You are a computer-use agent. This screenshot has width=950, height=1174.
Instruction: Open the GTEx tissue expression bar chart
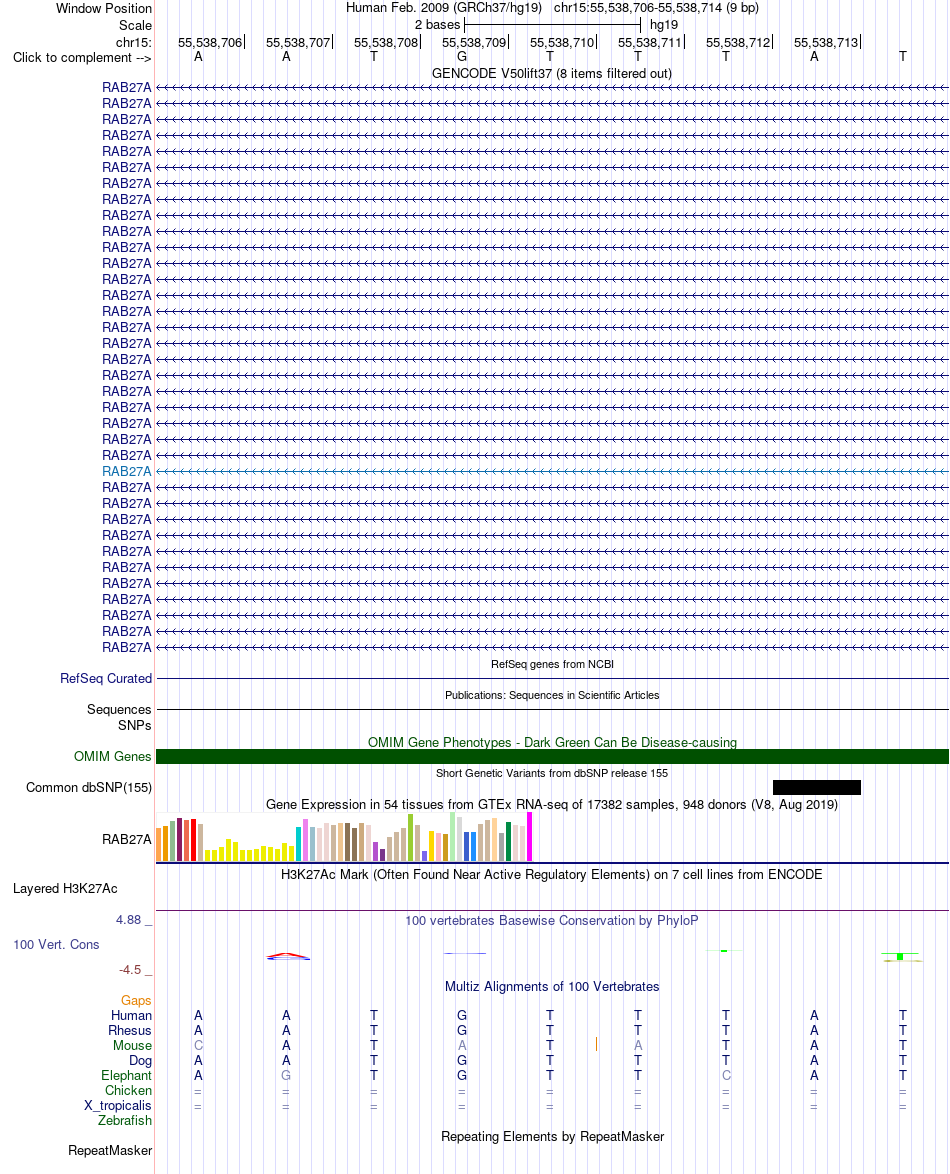(344, 837)
